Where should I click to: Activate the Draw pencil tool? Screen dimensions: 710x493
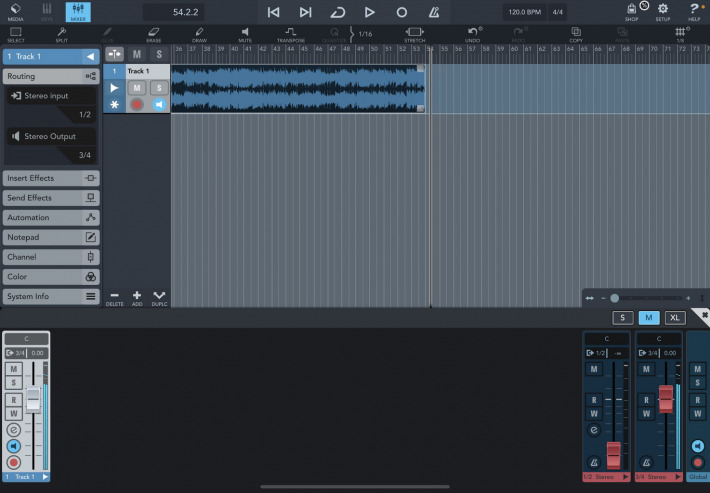(x=199, y=34)
